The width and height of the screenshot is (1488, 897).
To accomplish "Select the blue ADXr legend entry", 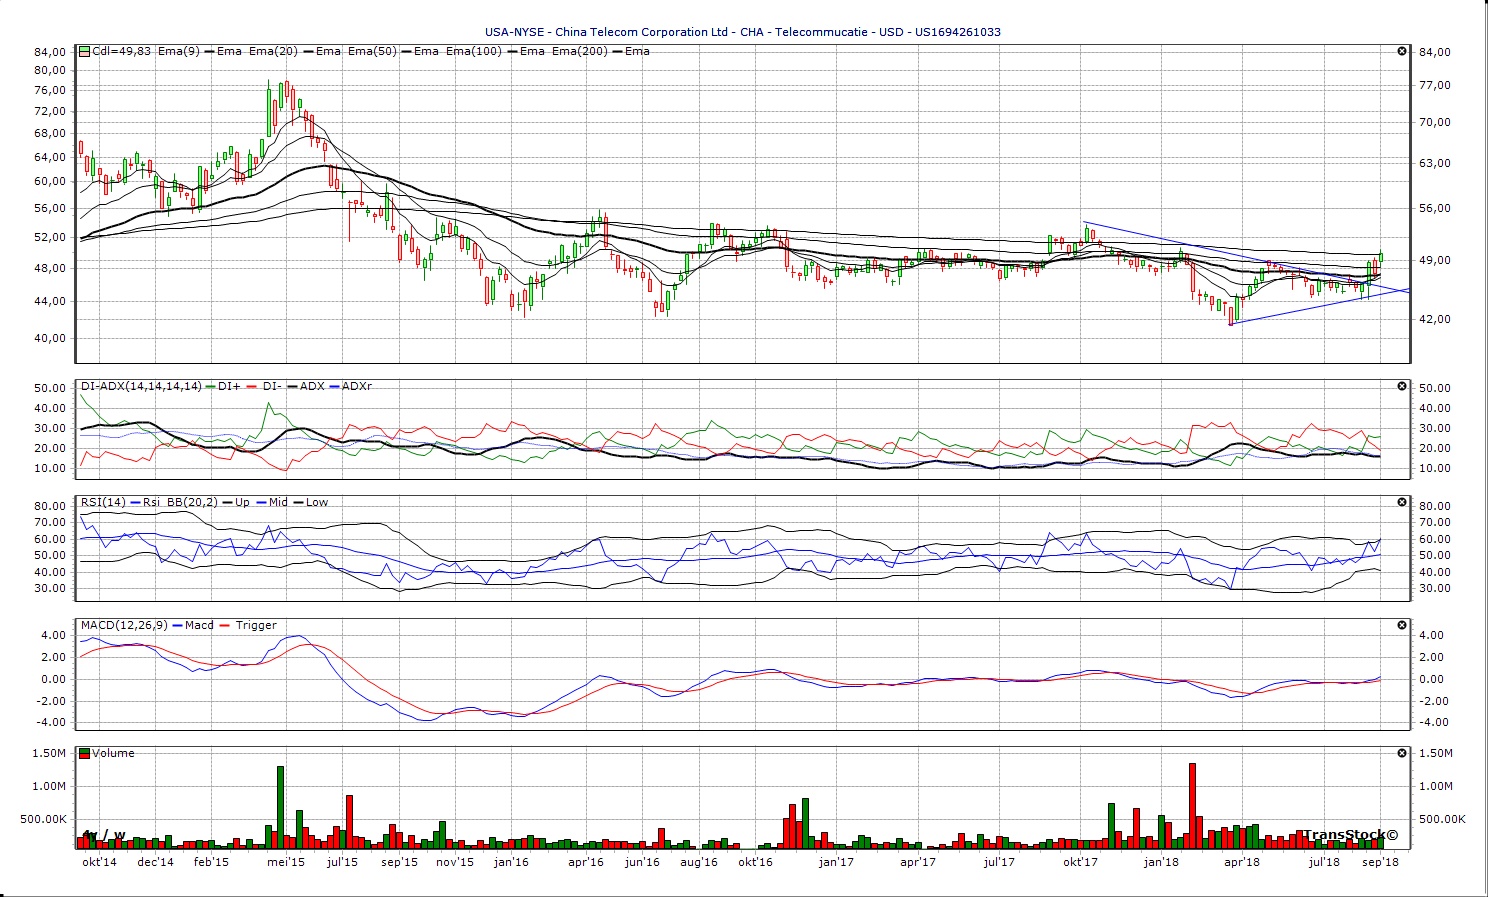I will point(350,386).
